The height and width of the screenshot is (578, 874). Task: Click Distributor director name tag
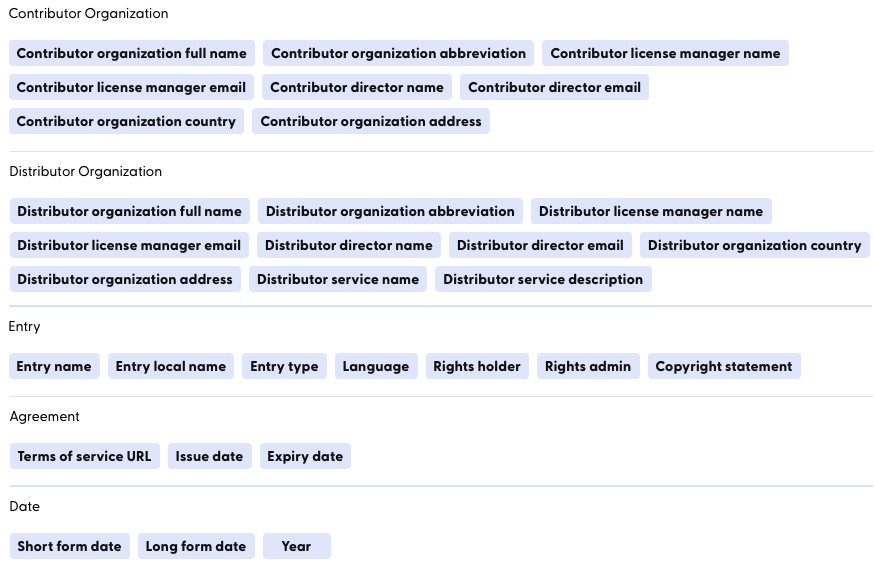348,245
